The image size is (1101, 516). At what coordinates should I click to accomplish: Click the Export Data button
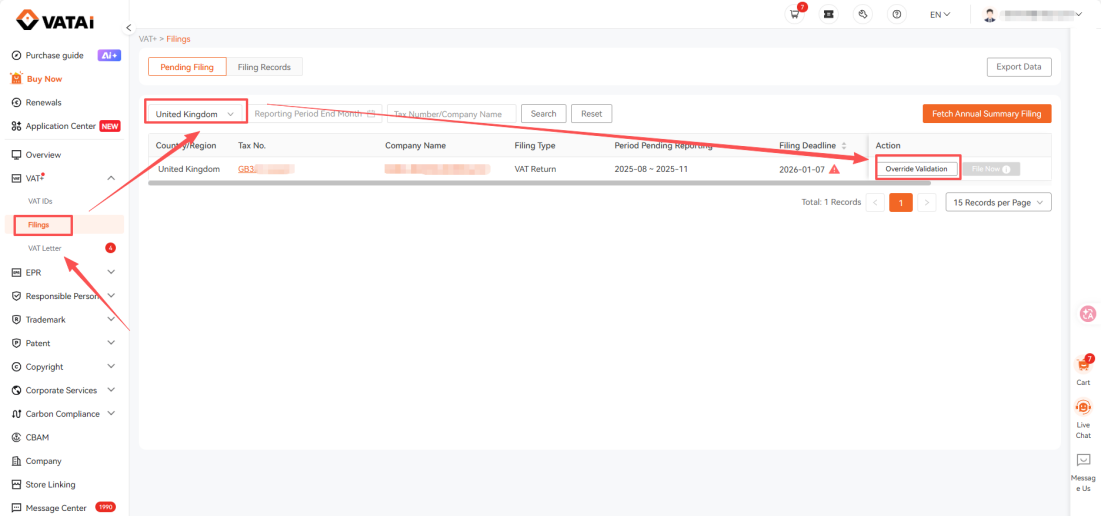[x=1019, y=67]
